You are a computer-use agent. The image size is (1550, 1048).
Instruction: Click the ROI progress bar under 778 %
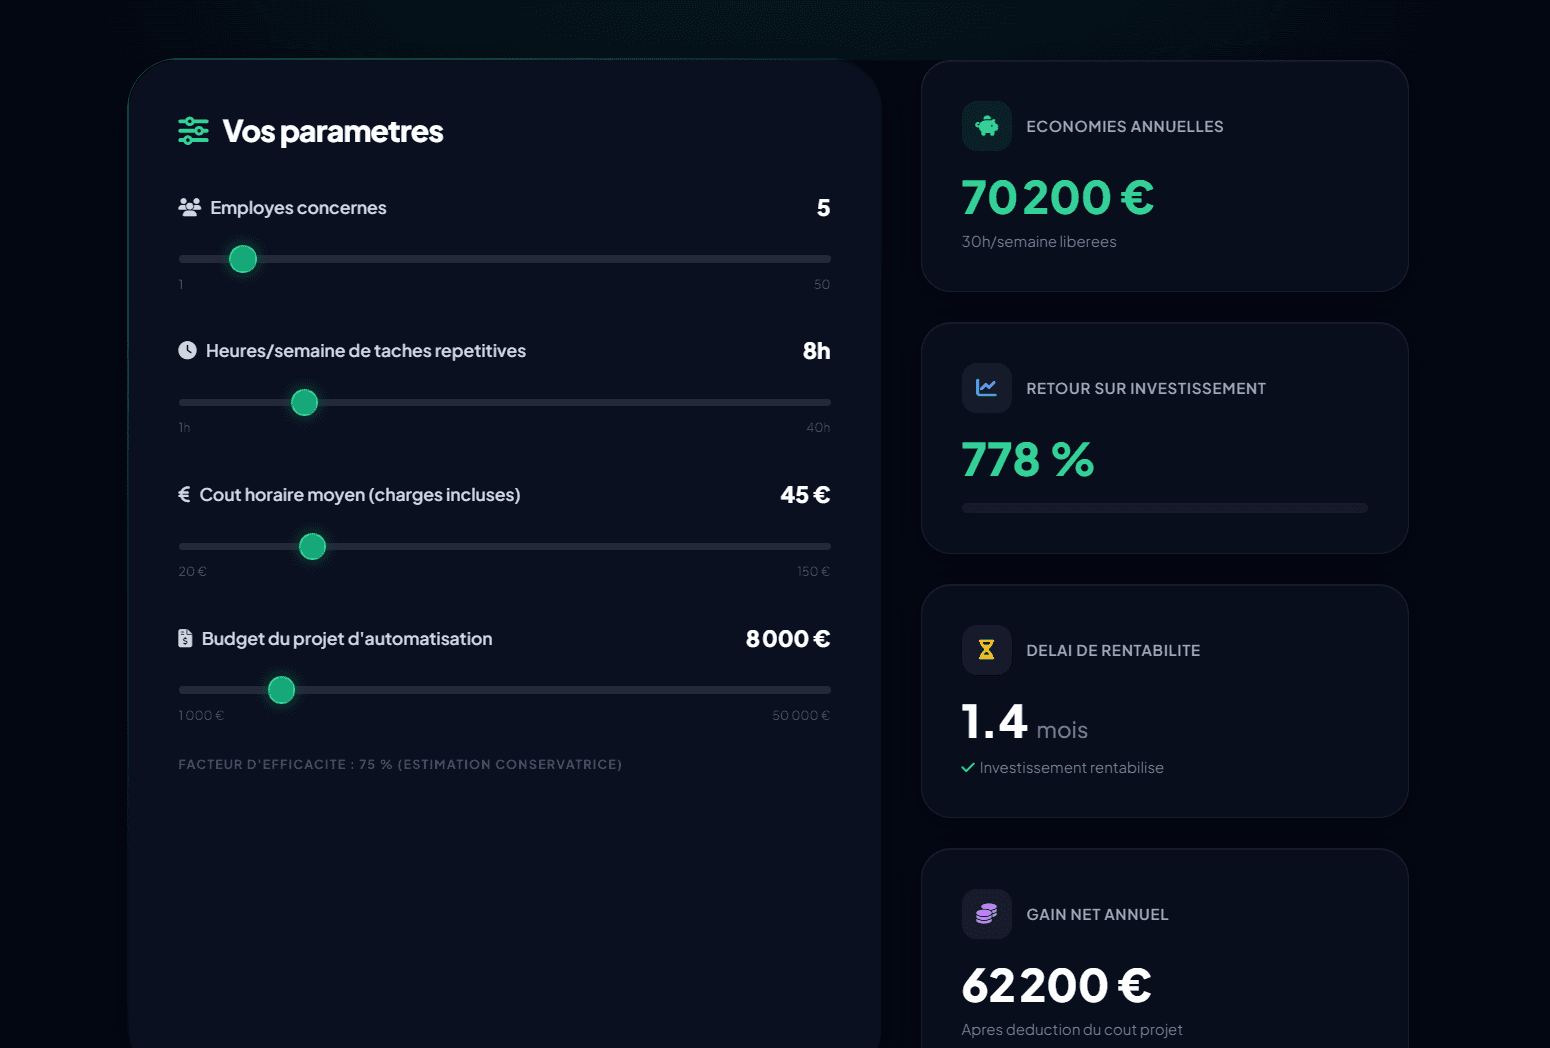tap(1163, 507)
